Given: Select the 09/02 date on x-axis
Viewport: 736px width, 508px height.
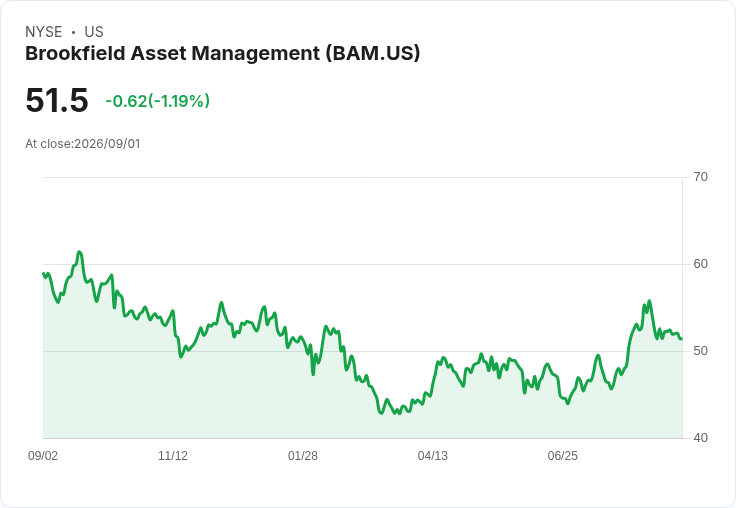Looking at the screenshot, I should (43, 456).
